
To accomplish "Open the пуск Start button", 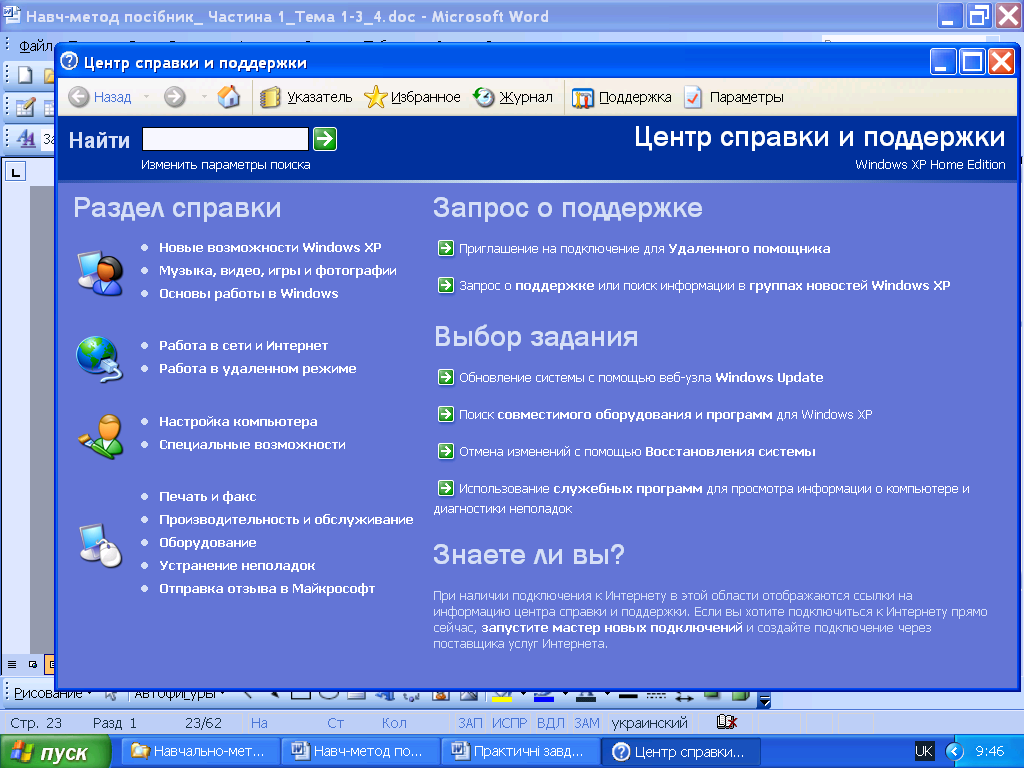I will [x=56, y=752].
